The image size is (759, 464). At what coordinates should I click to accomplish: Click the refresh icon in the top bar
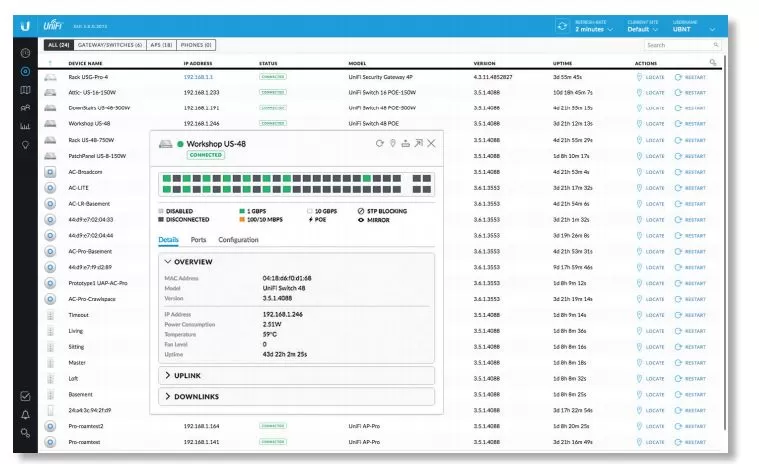pyautogui.click(x=562, y=26)
